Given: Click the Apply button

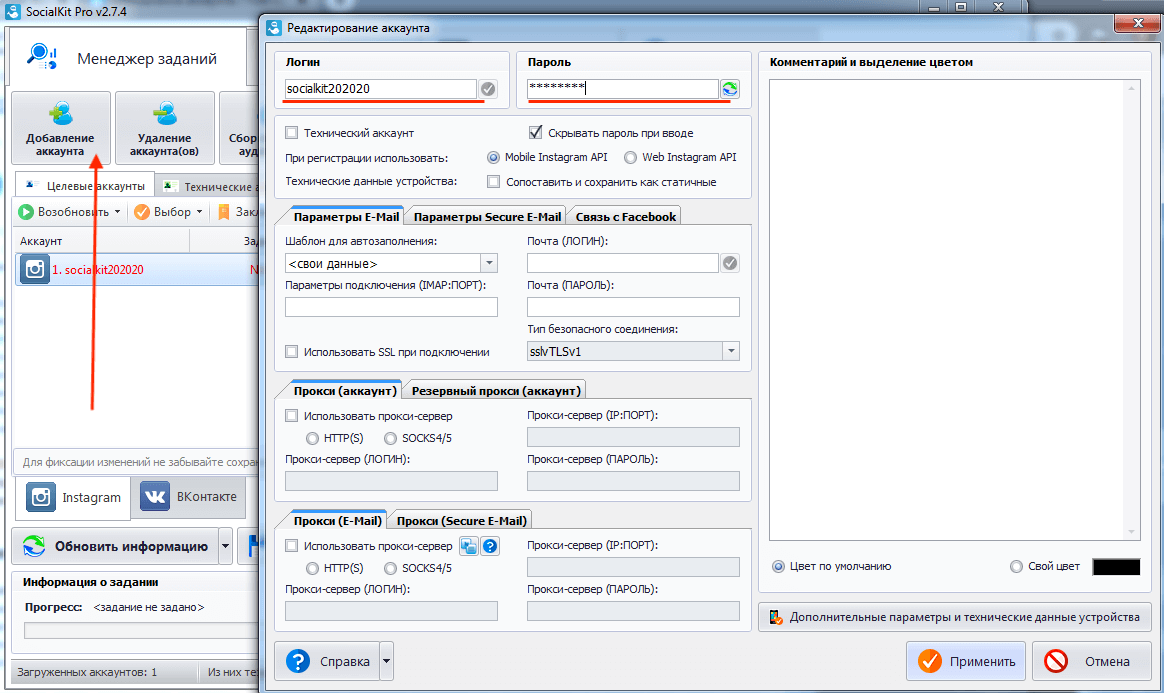Looking at the screenshot, I should (966, 661).
